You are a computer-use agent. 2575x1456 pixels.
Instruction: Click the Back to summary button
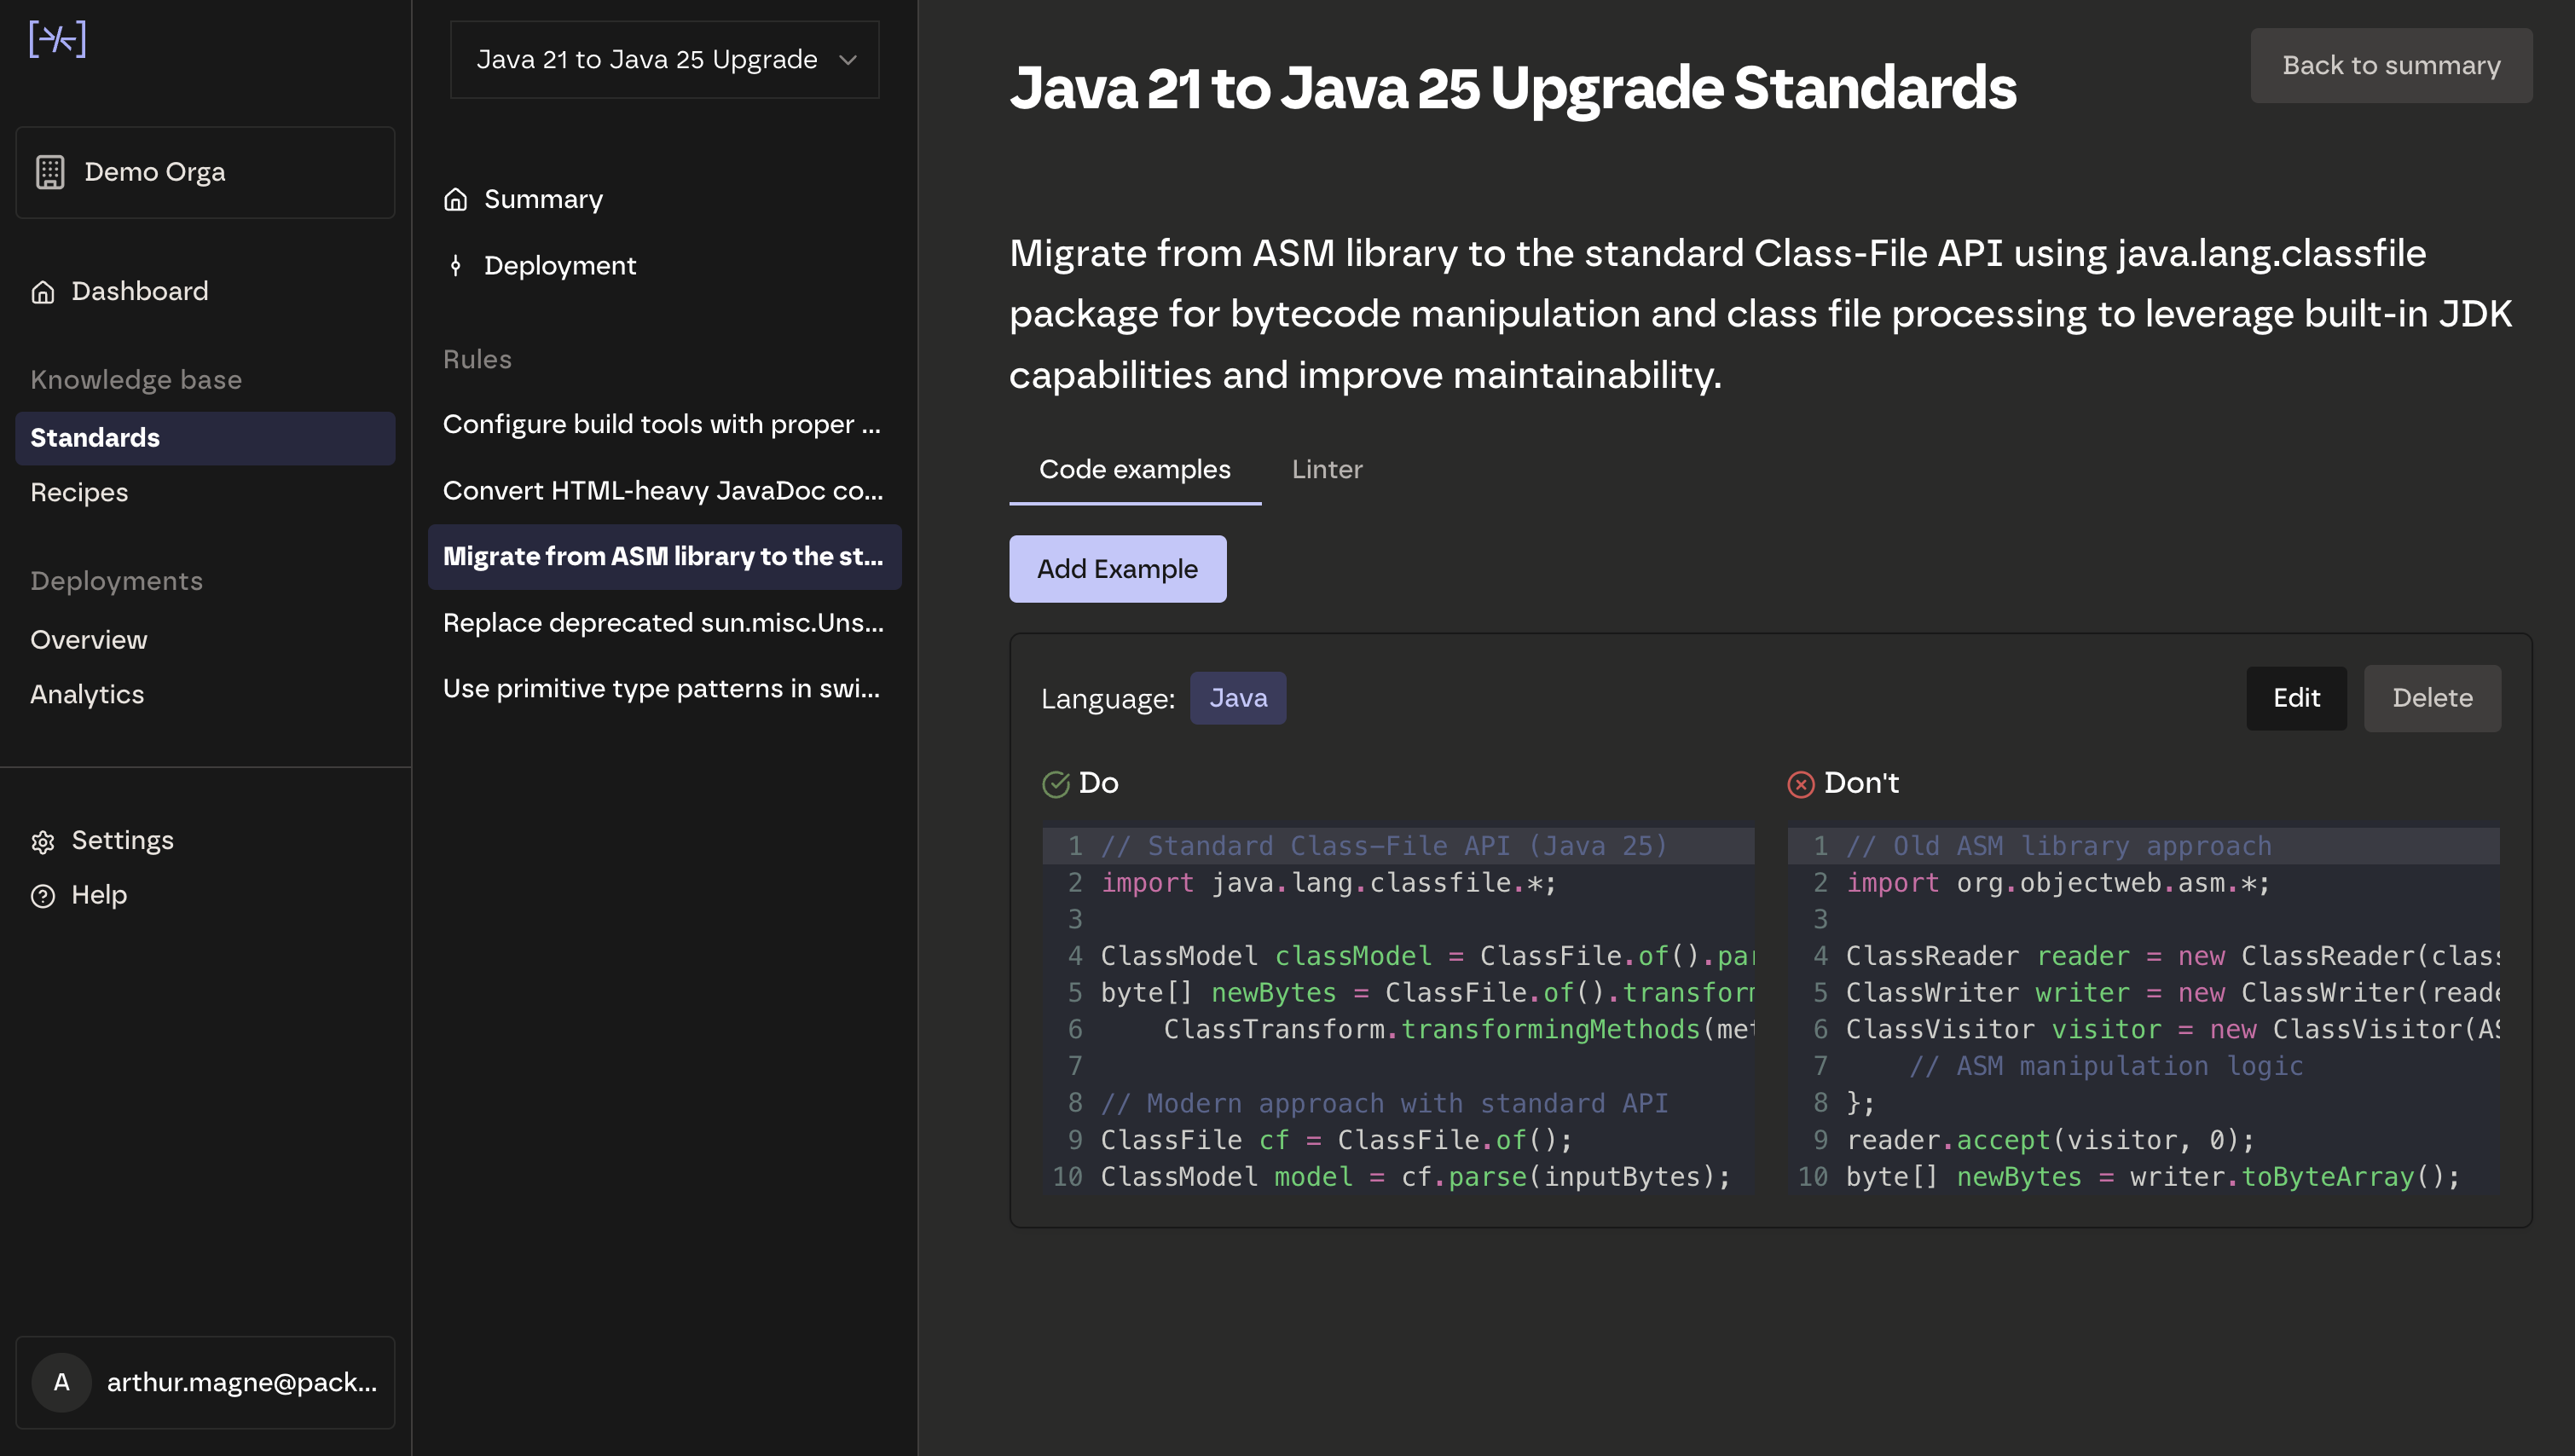point(2391,64)
